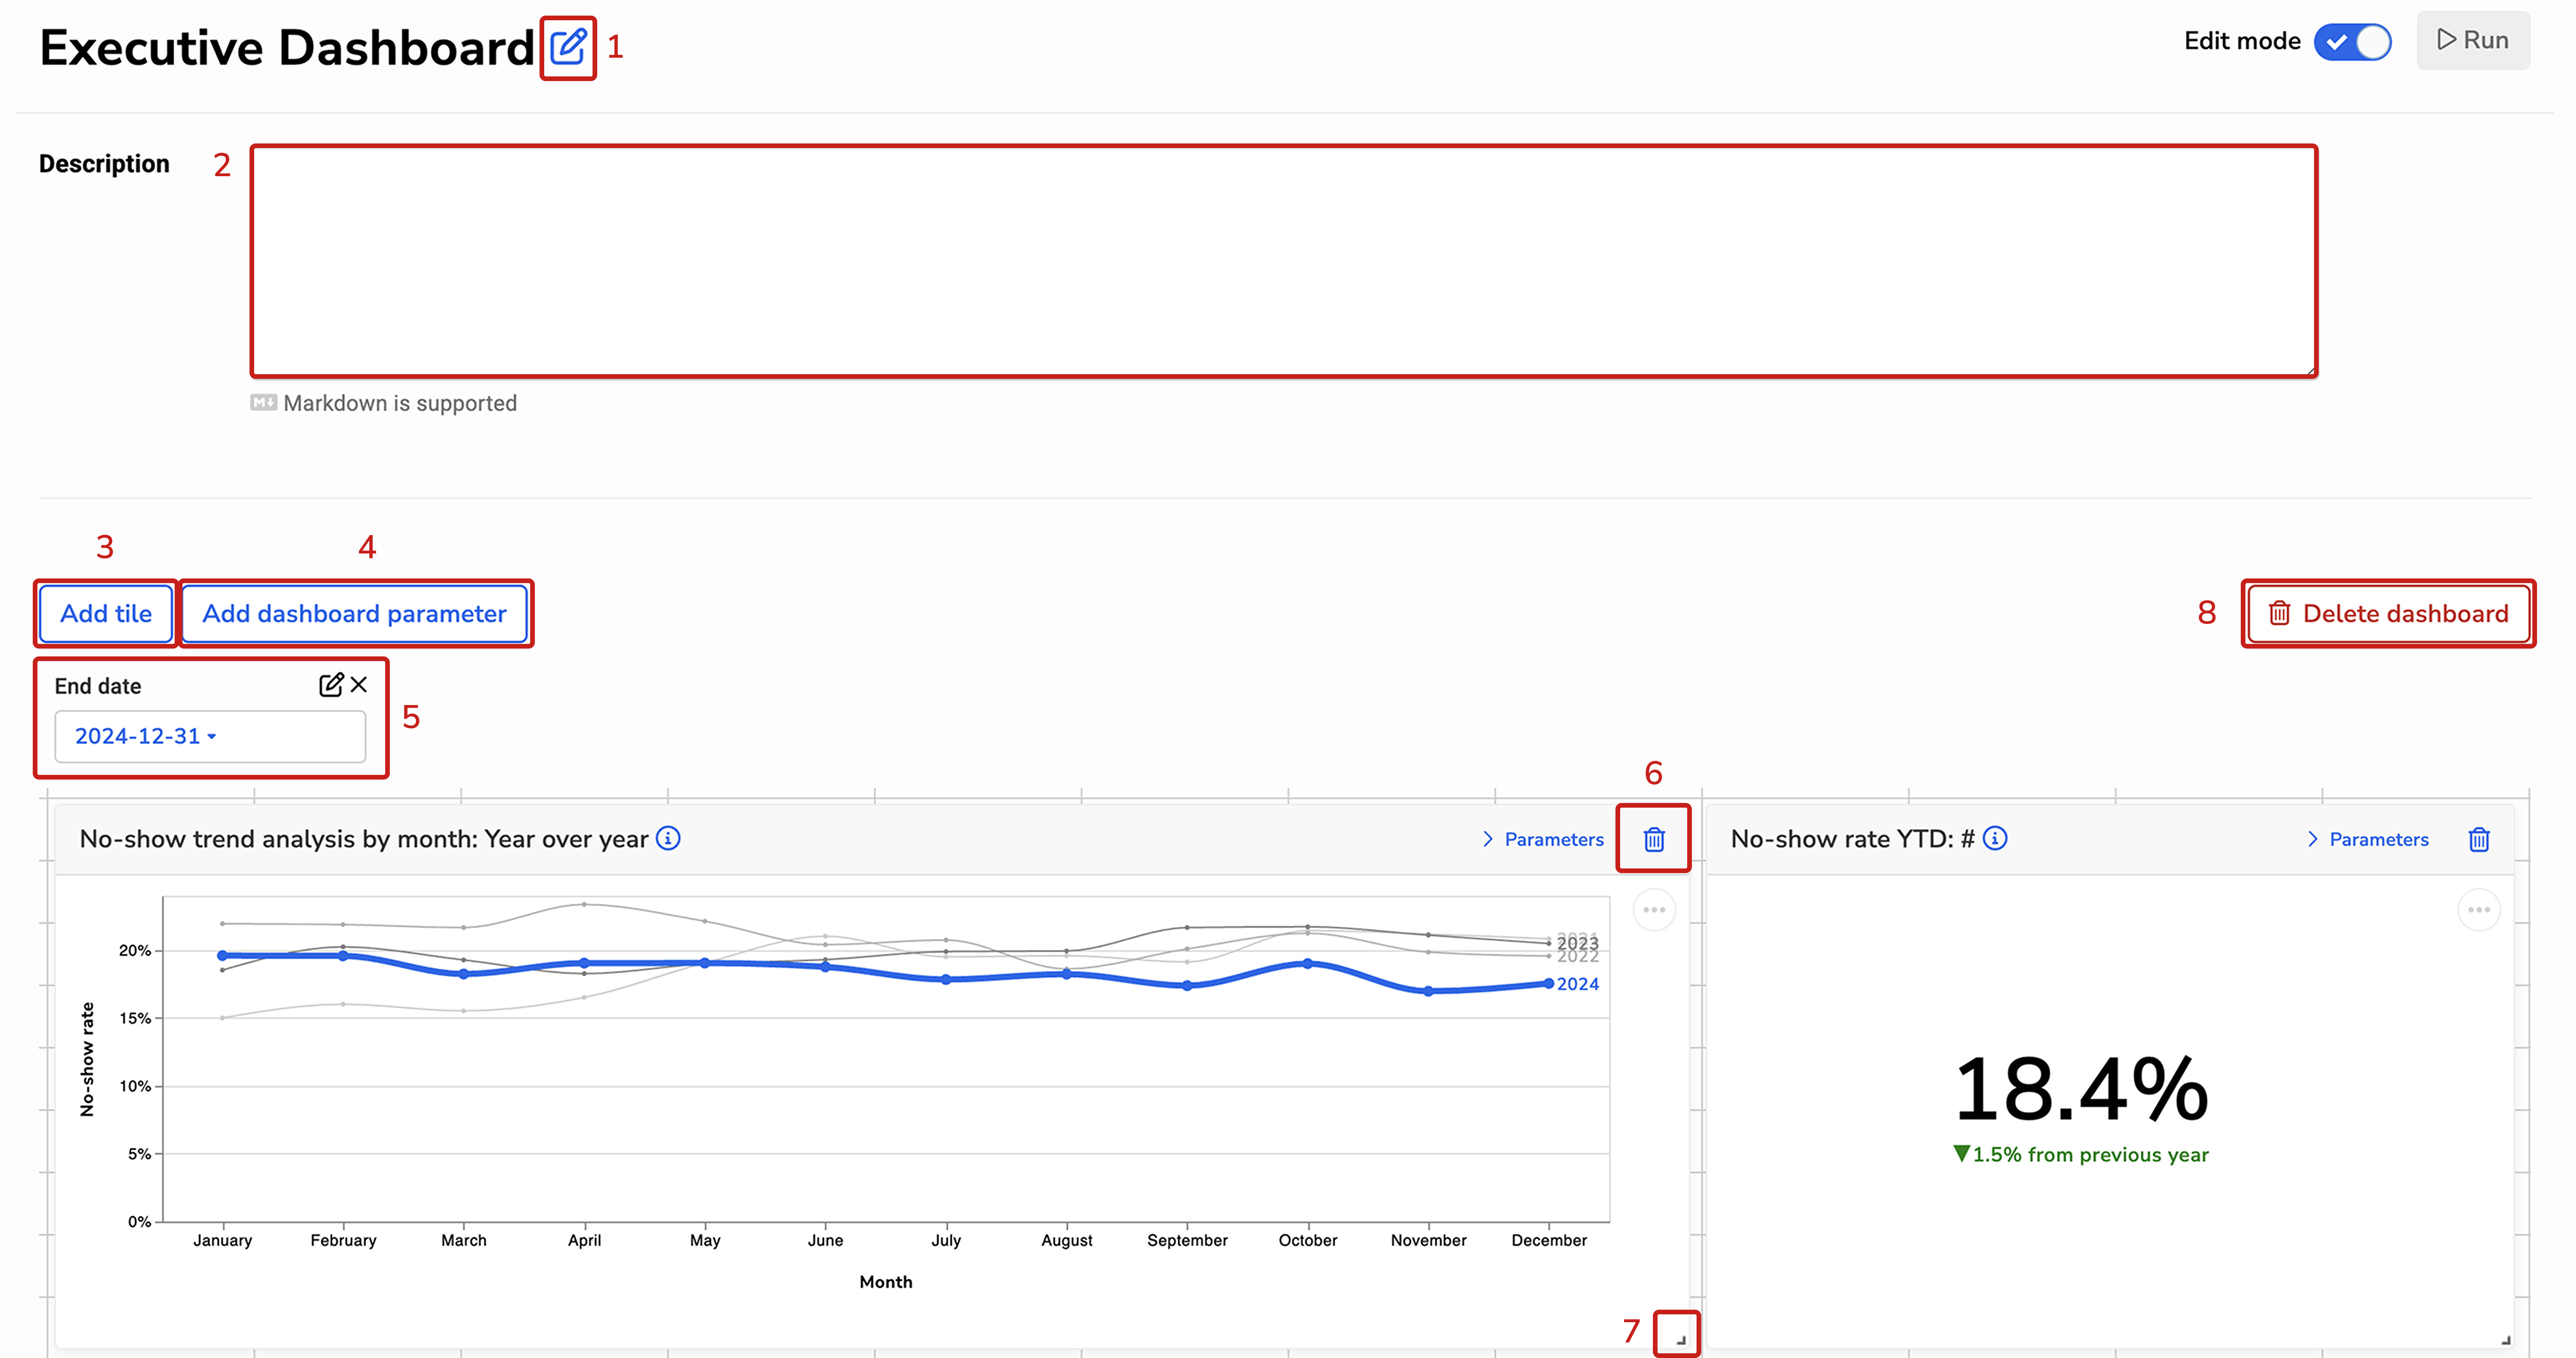Click Add dashboard parameter button
This screenshot has width=2576, height=1358.
click(354, 613)
